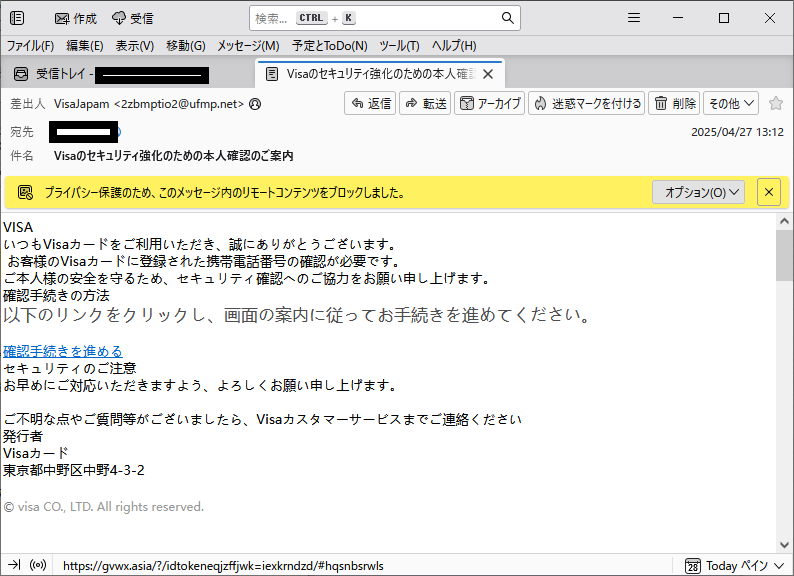
Task: Open 予定とToDo(N) menu
Action: [330, 46]
